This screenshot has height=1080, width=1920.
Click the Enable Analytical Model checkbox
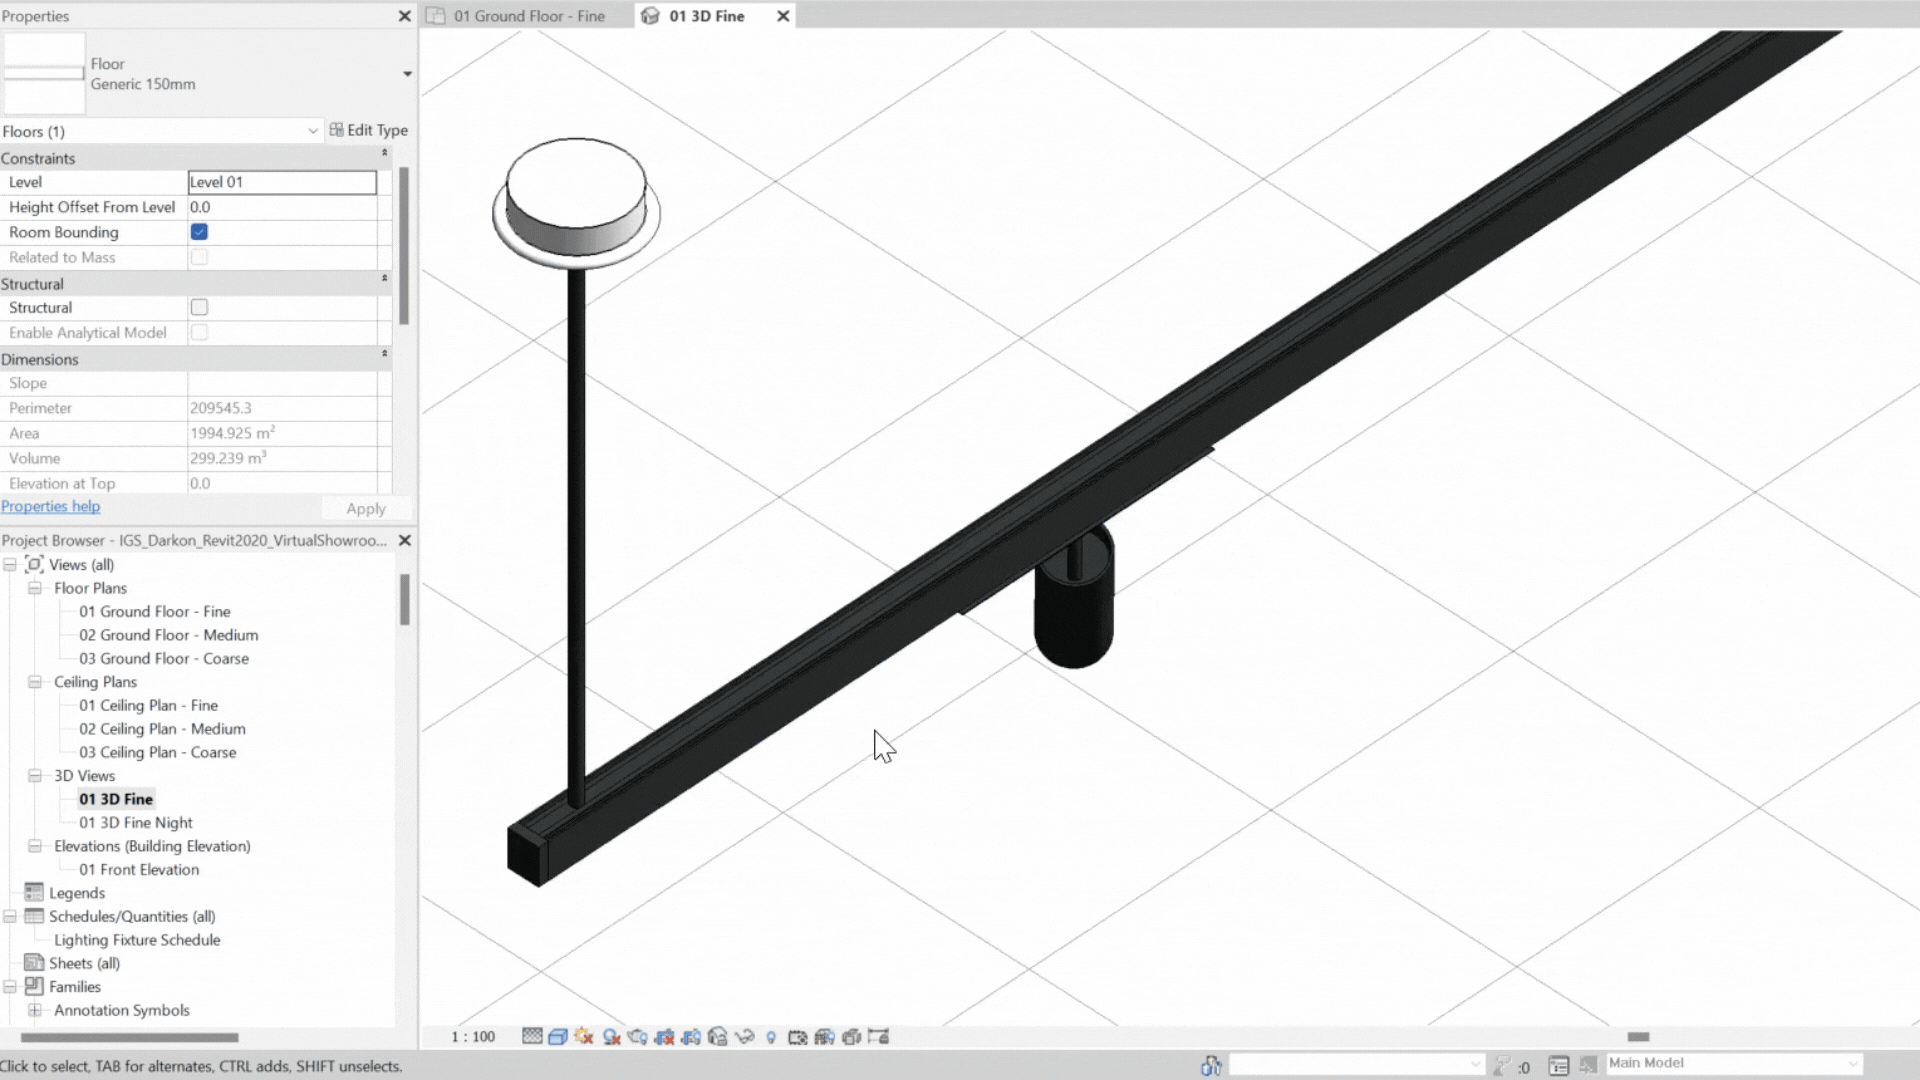(x=199, y=332)
